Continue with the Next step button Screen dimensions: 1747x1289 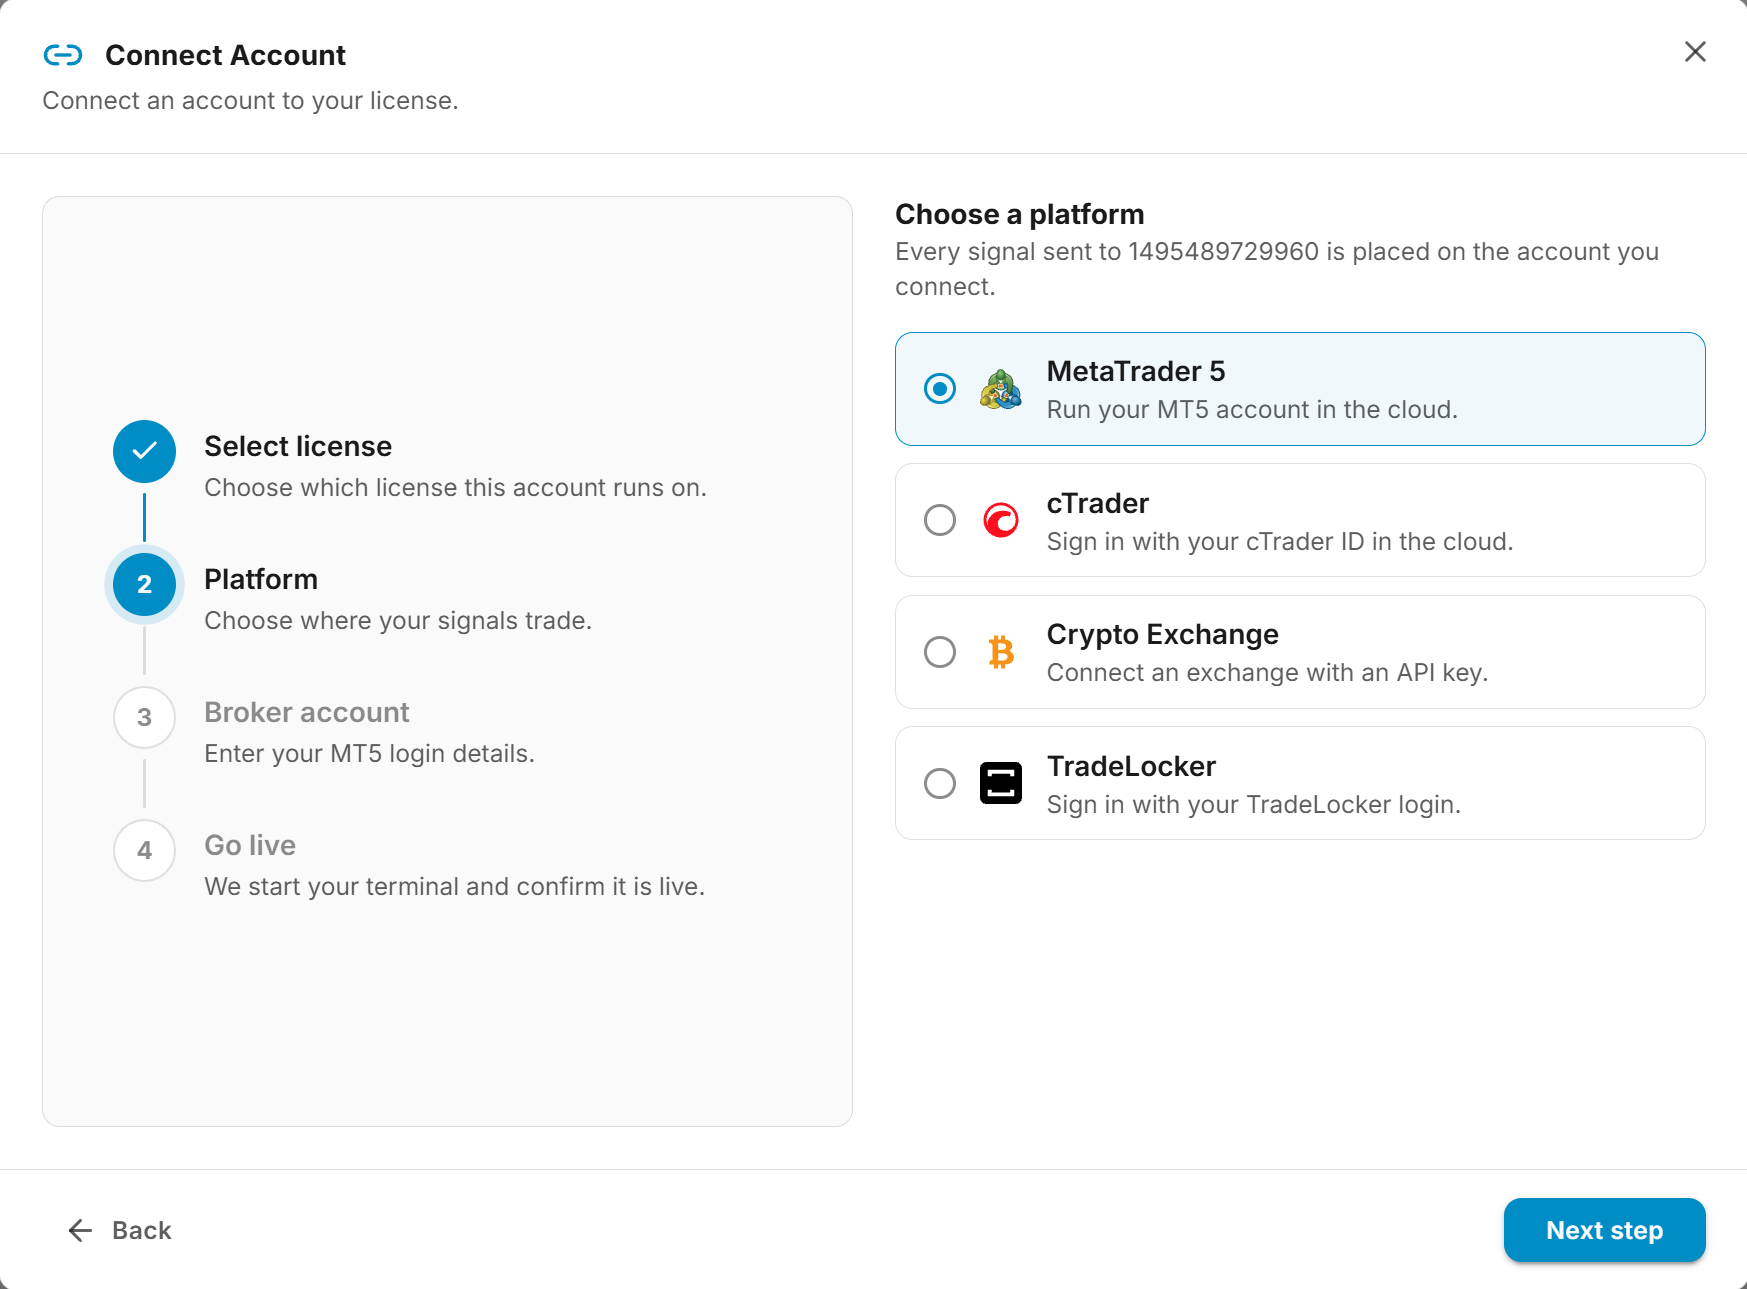[1604, 1230]
